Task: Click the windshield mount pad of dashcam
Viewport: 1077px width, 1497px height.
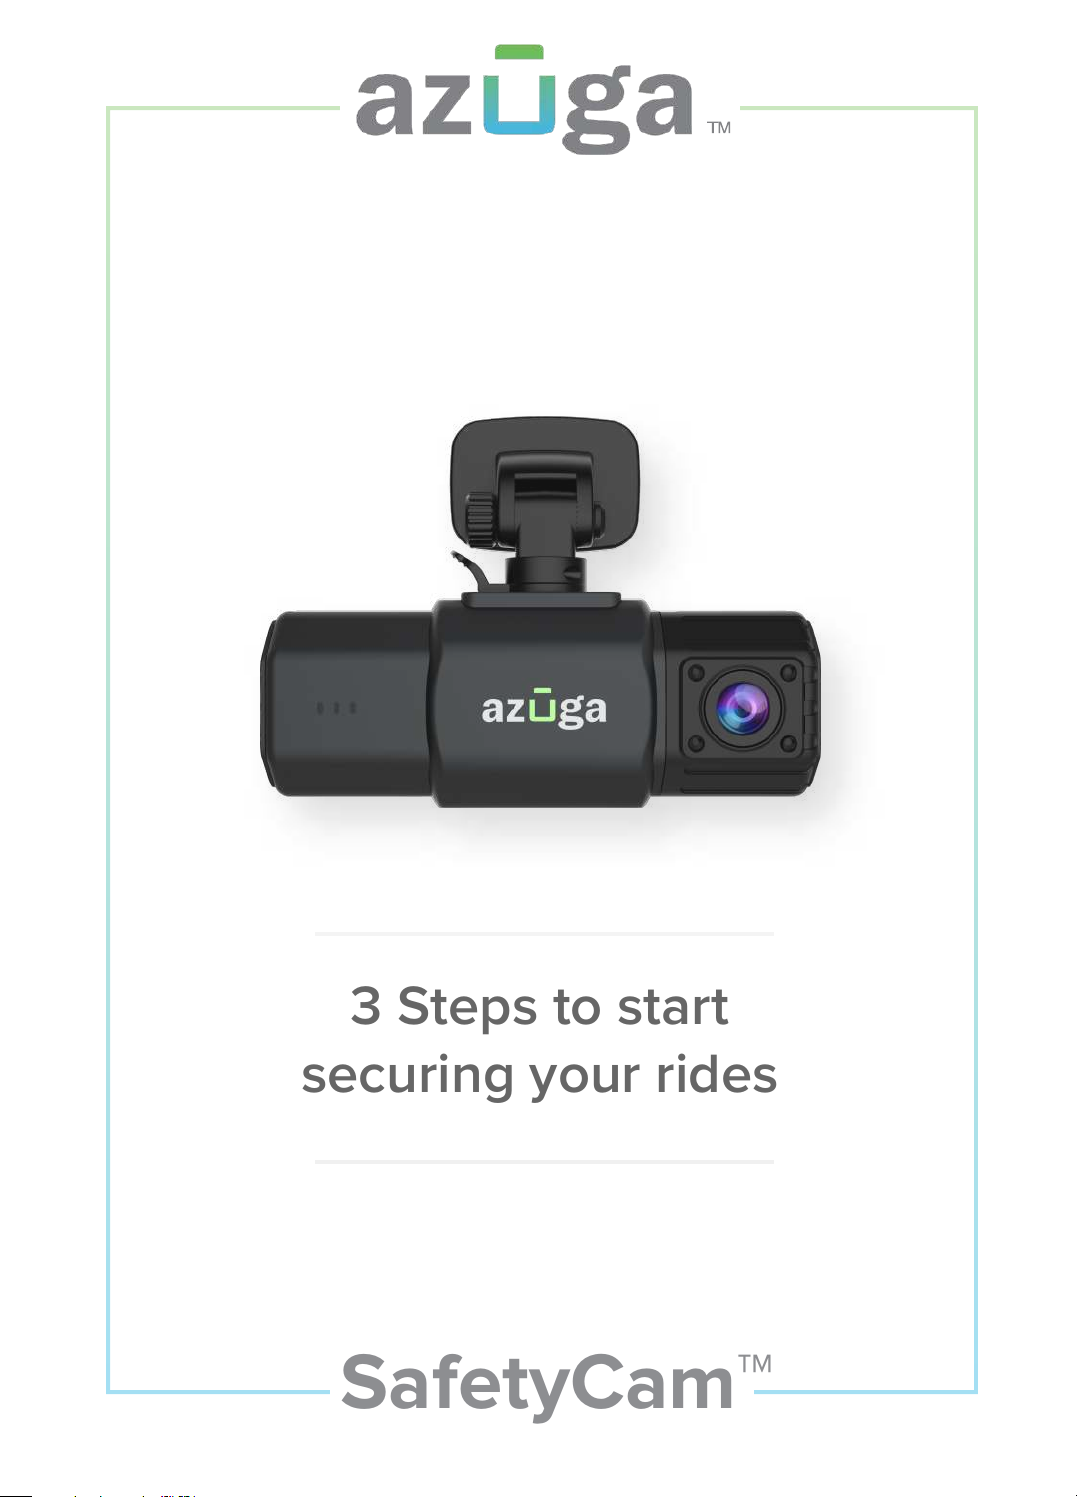Action: tap(545, 482)
